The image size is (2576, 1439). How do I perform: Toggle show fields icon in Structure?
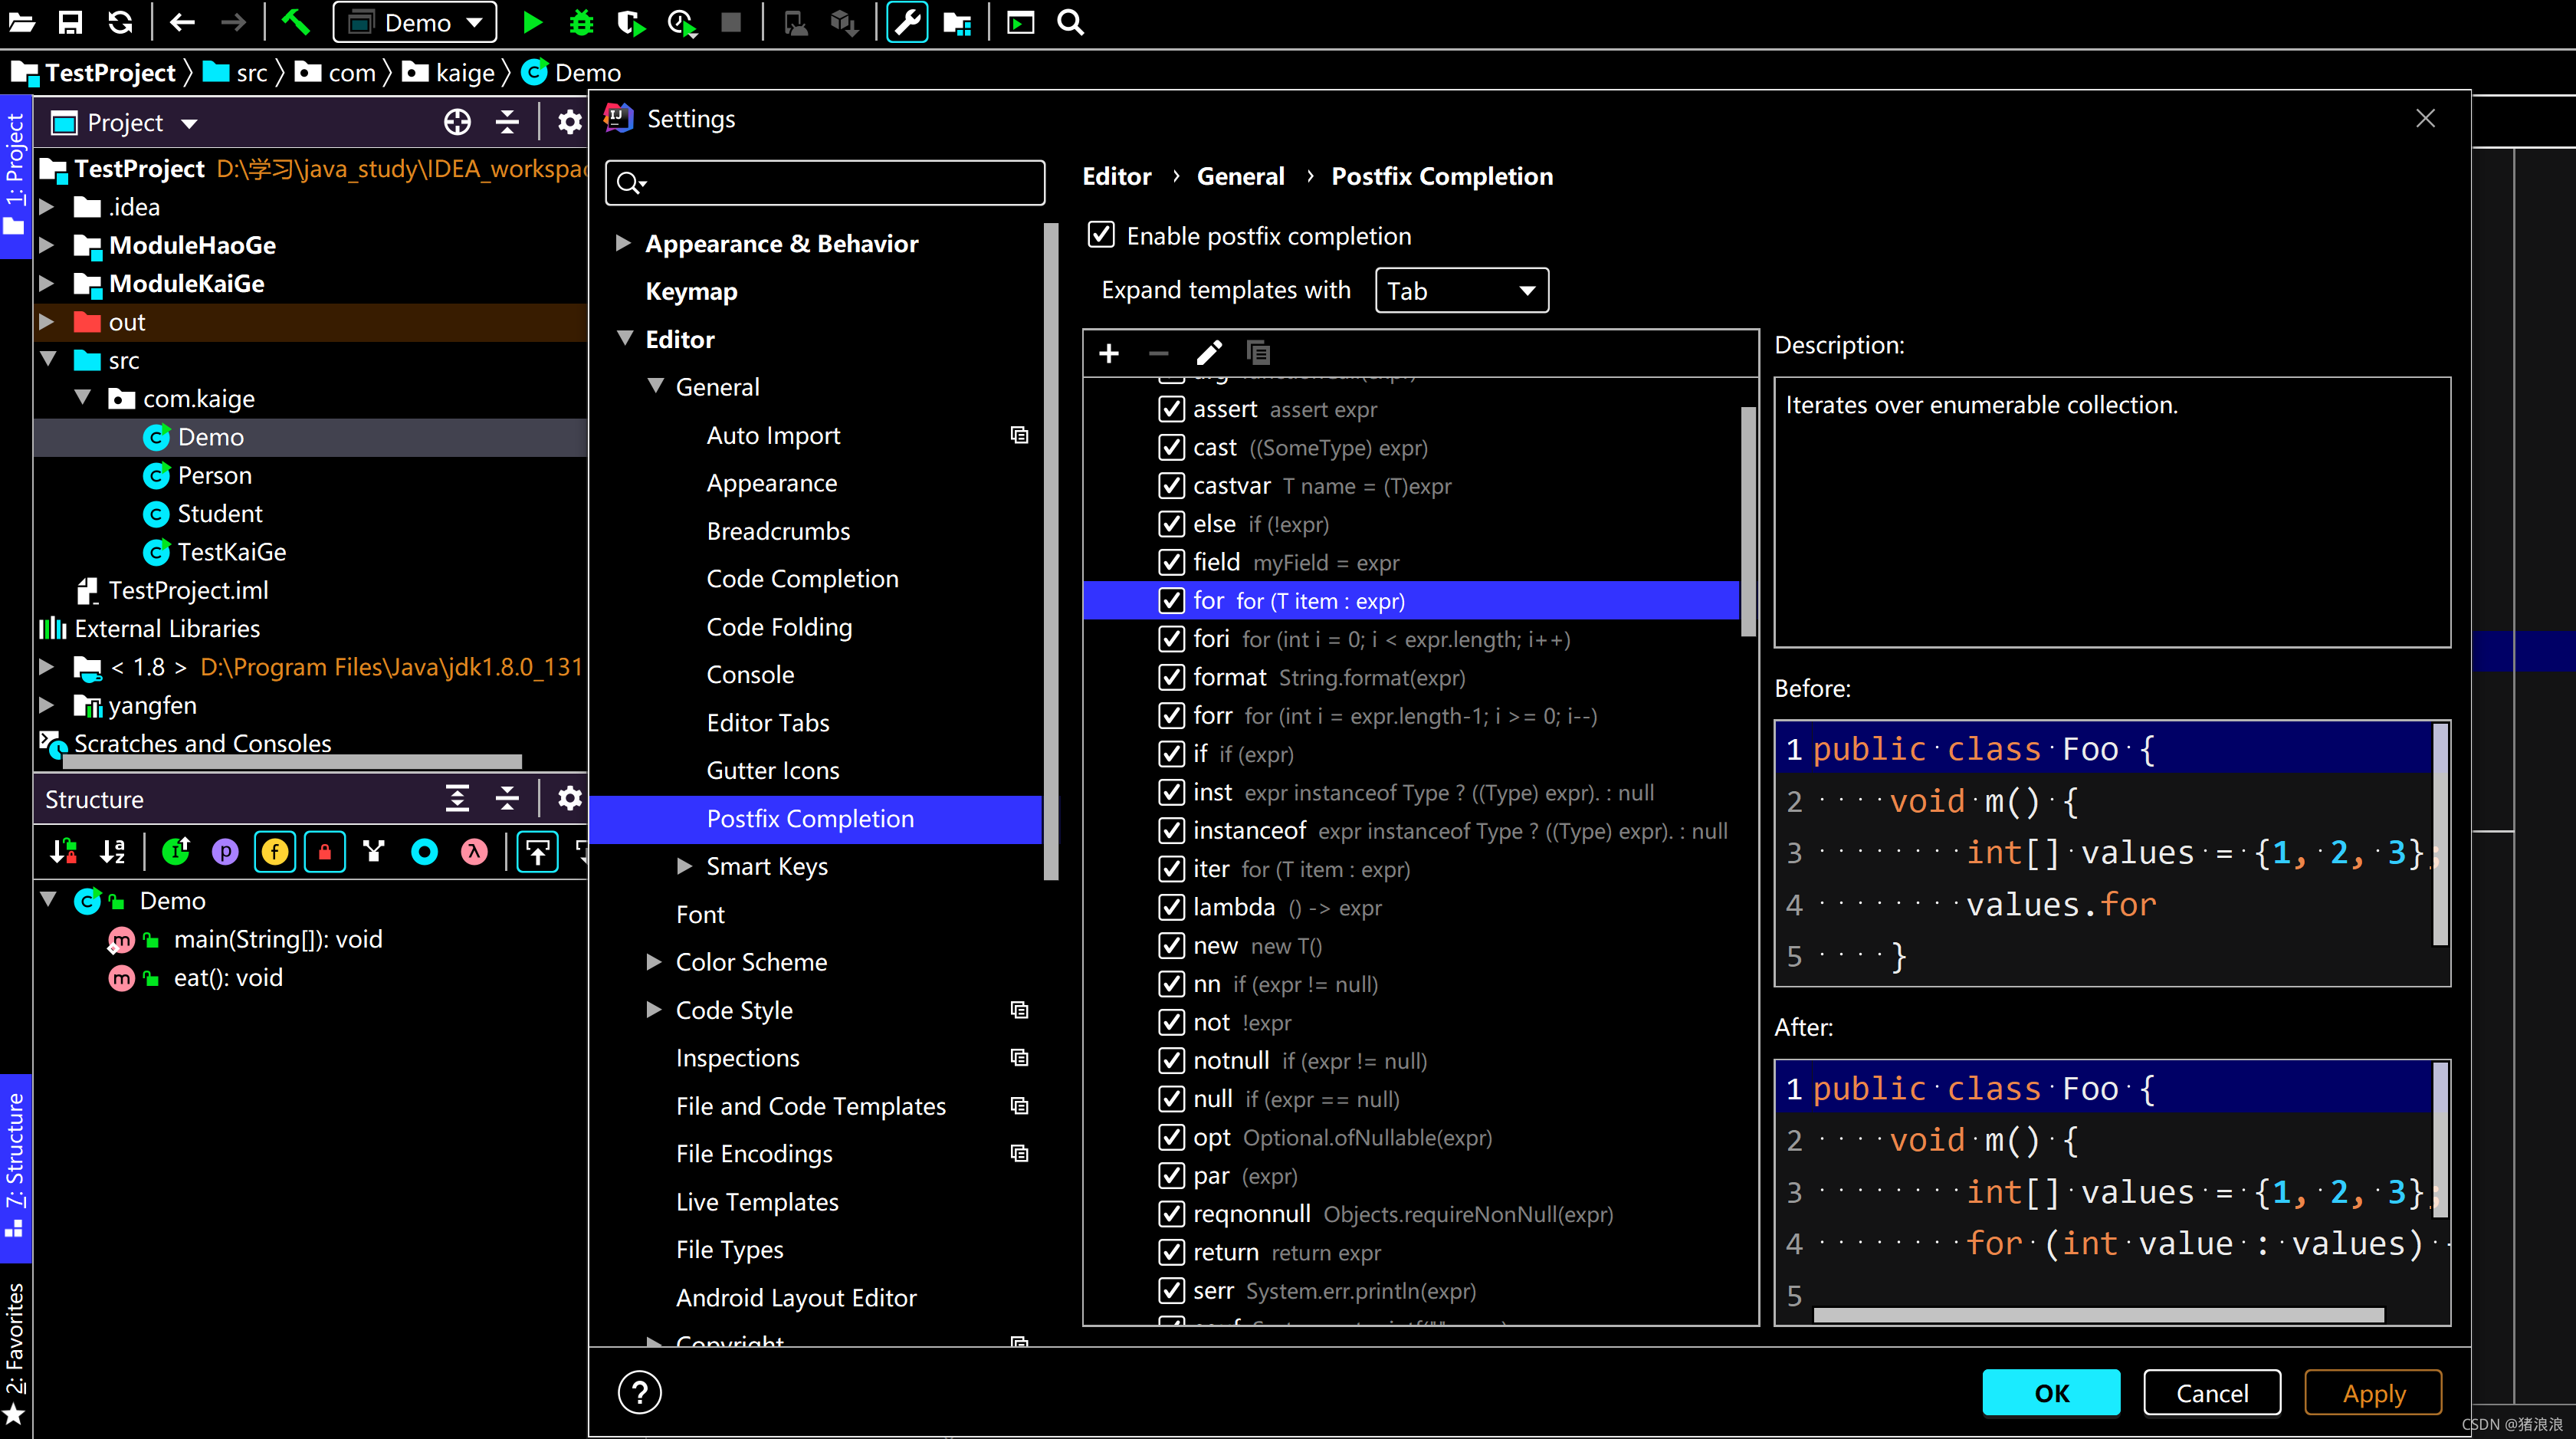[275, 851]
